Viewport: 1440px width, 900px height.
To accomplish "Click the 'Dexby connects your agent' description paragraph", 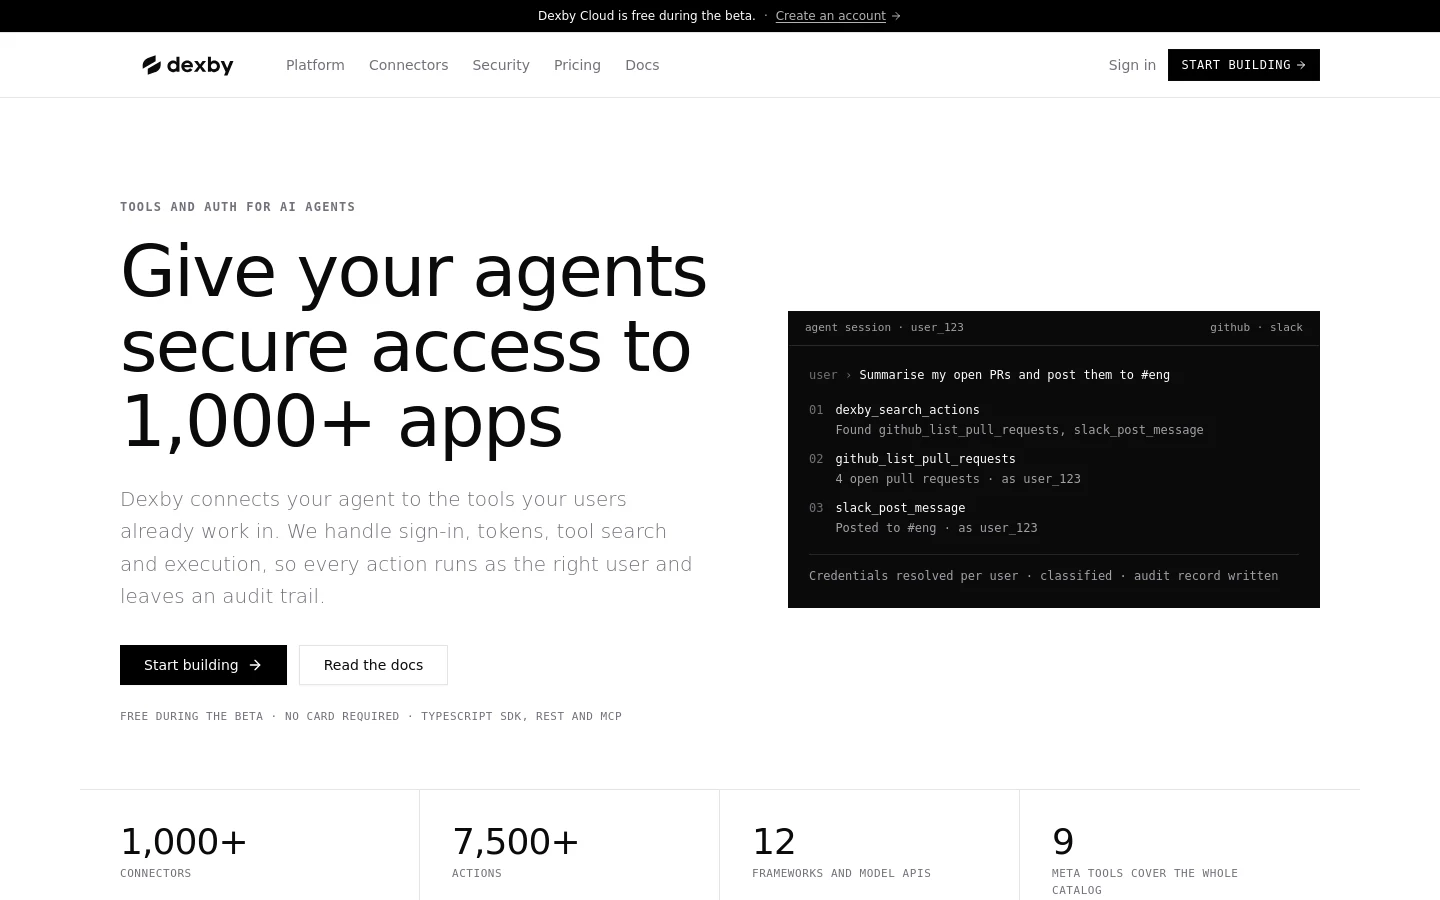I will (x=406, y=547).
